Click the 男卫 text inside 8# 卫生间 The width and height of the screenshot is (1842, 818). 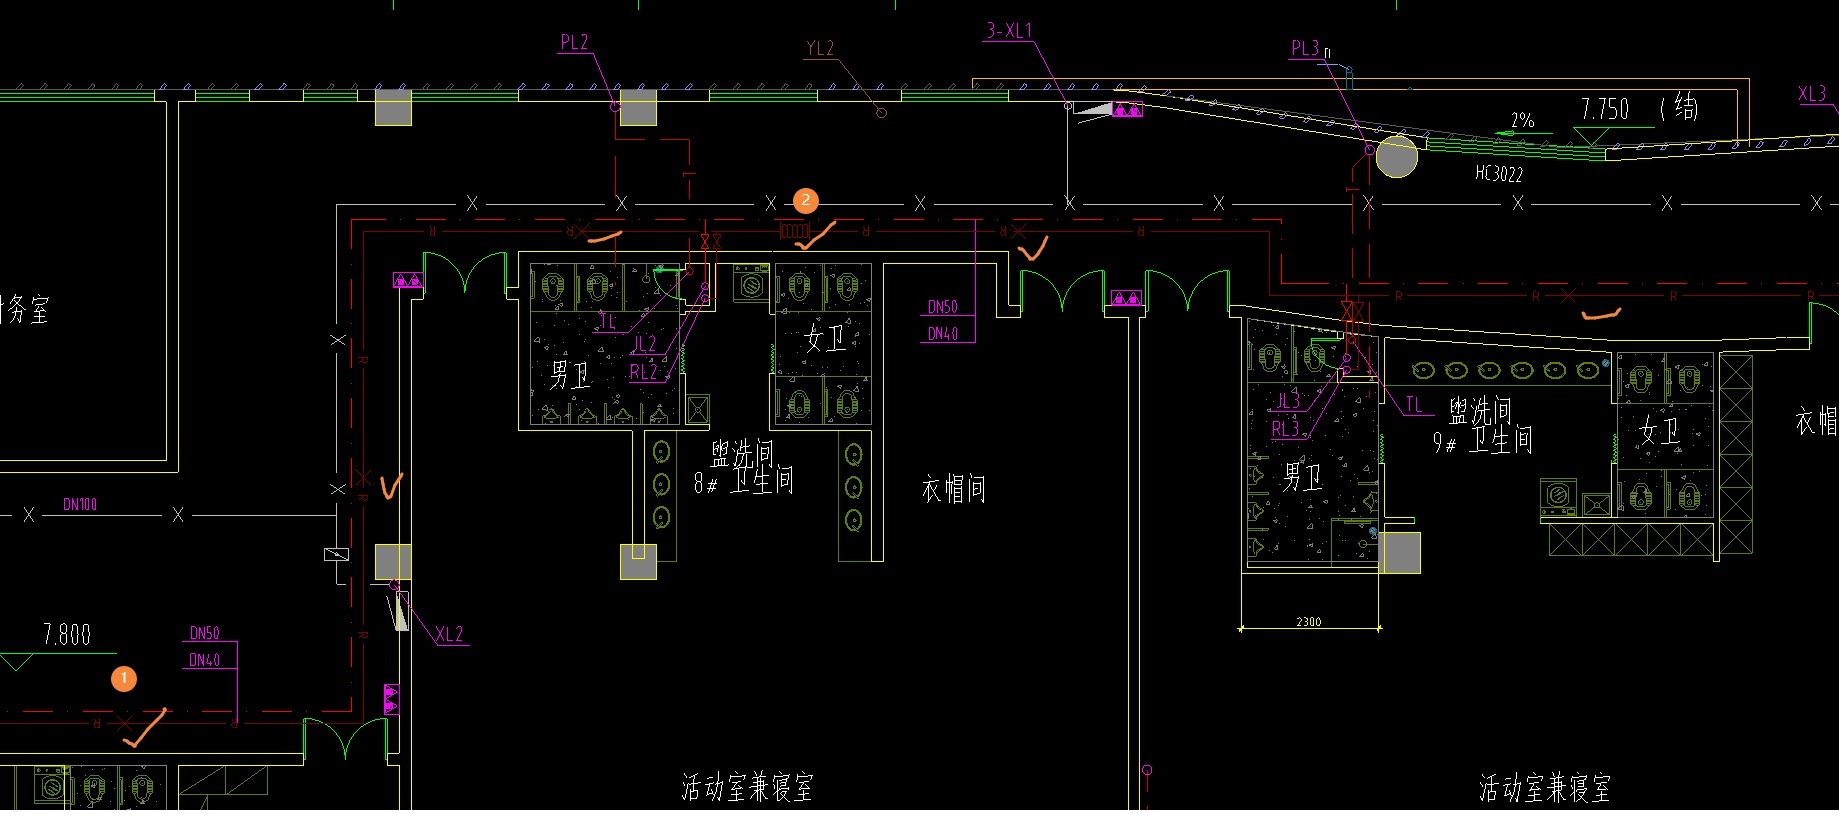[570, 376]
